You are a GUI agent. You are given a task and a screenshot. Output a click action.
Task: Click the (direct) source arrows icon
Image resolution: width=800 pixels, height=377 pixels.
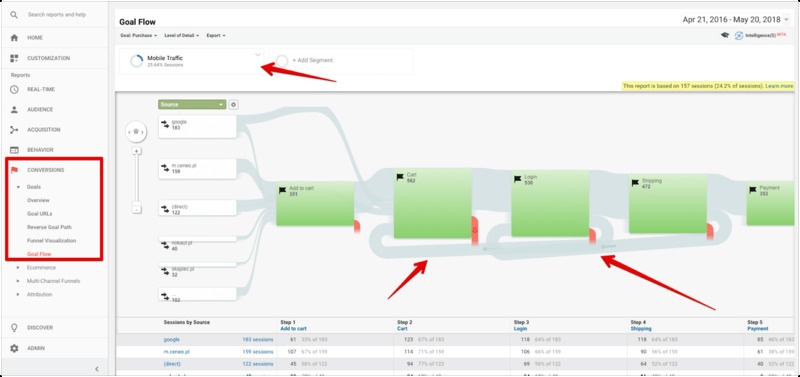click(165, 209)
